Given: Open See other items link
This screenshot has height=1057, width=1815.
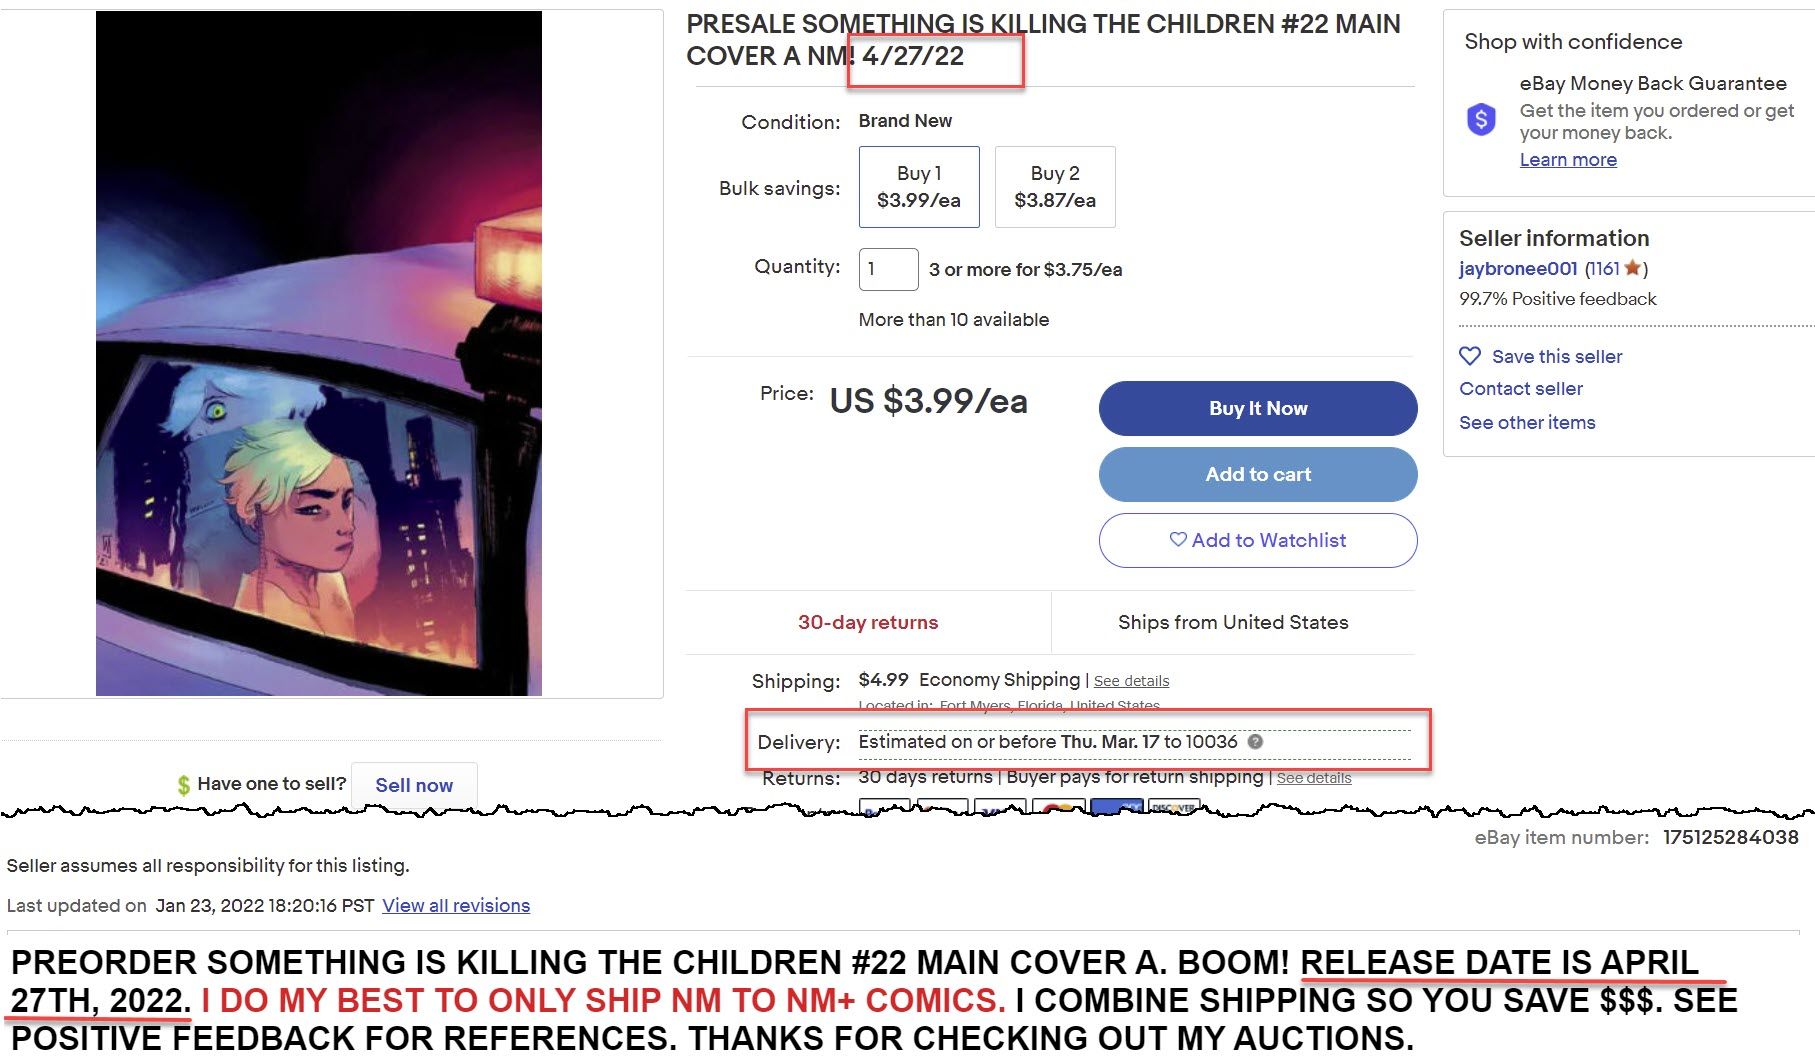Looking at the screenshot, I should point(1527,423).
